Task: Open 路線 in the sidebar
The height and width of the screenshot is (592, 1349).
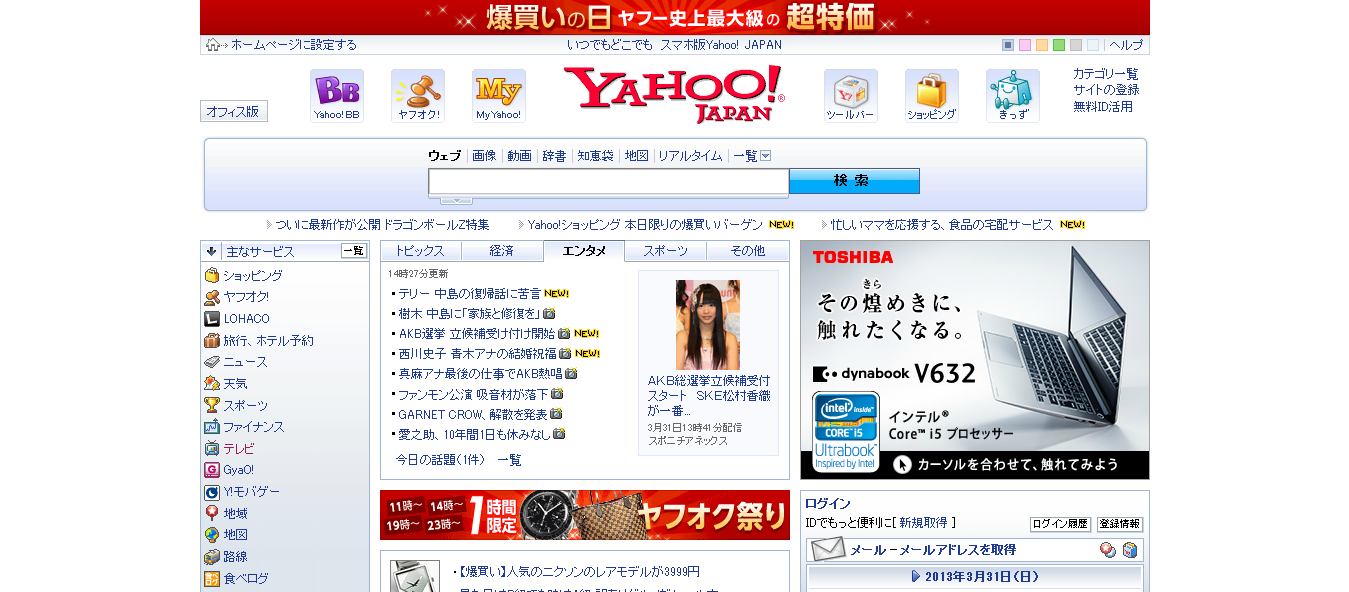Action: click(x=235, y=556)
